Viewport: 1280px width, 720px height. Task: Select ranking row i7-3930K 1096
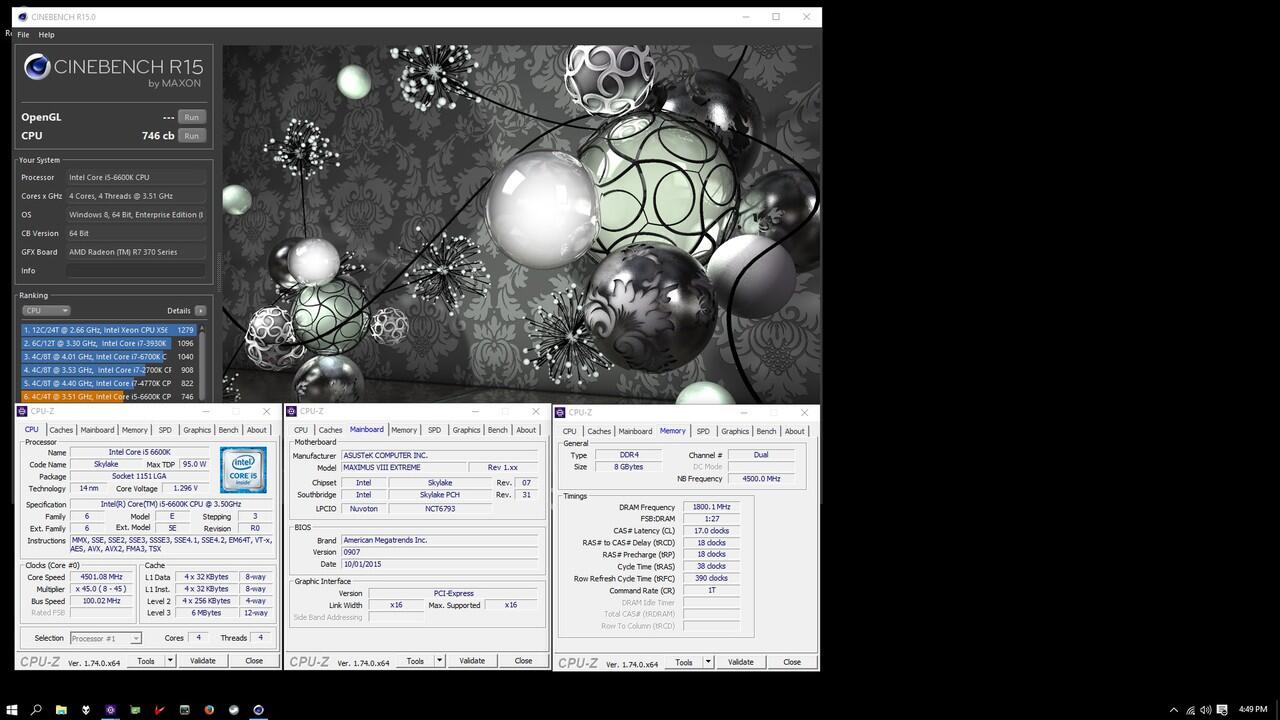(108, 343)
